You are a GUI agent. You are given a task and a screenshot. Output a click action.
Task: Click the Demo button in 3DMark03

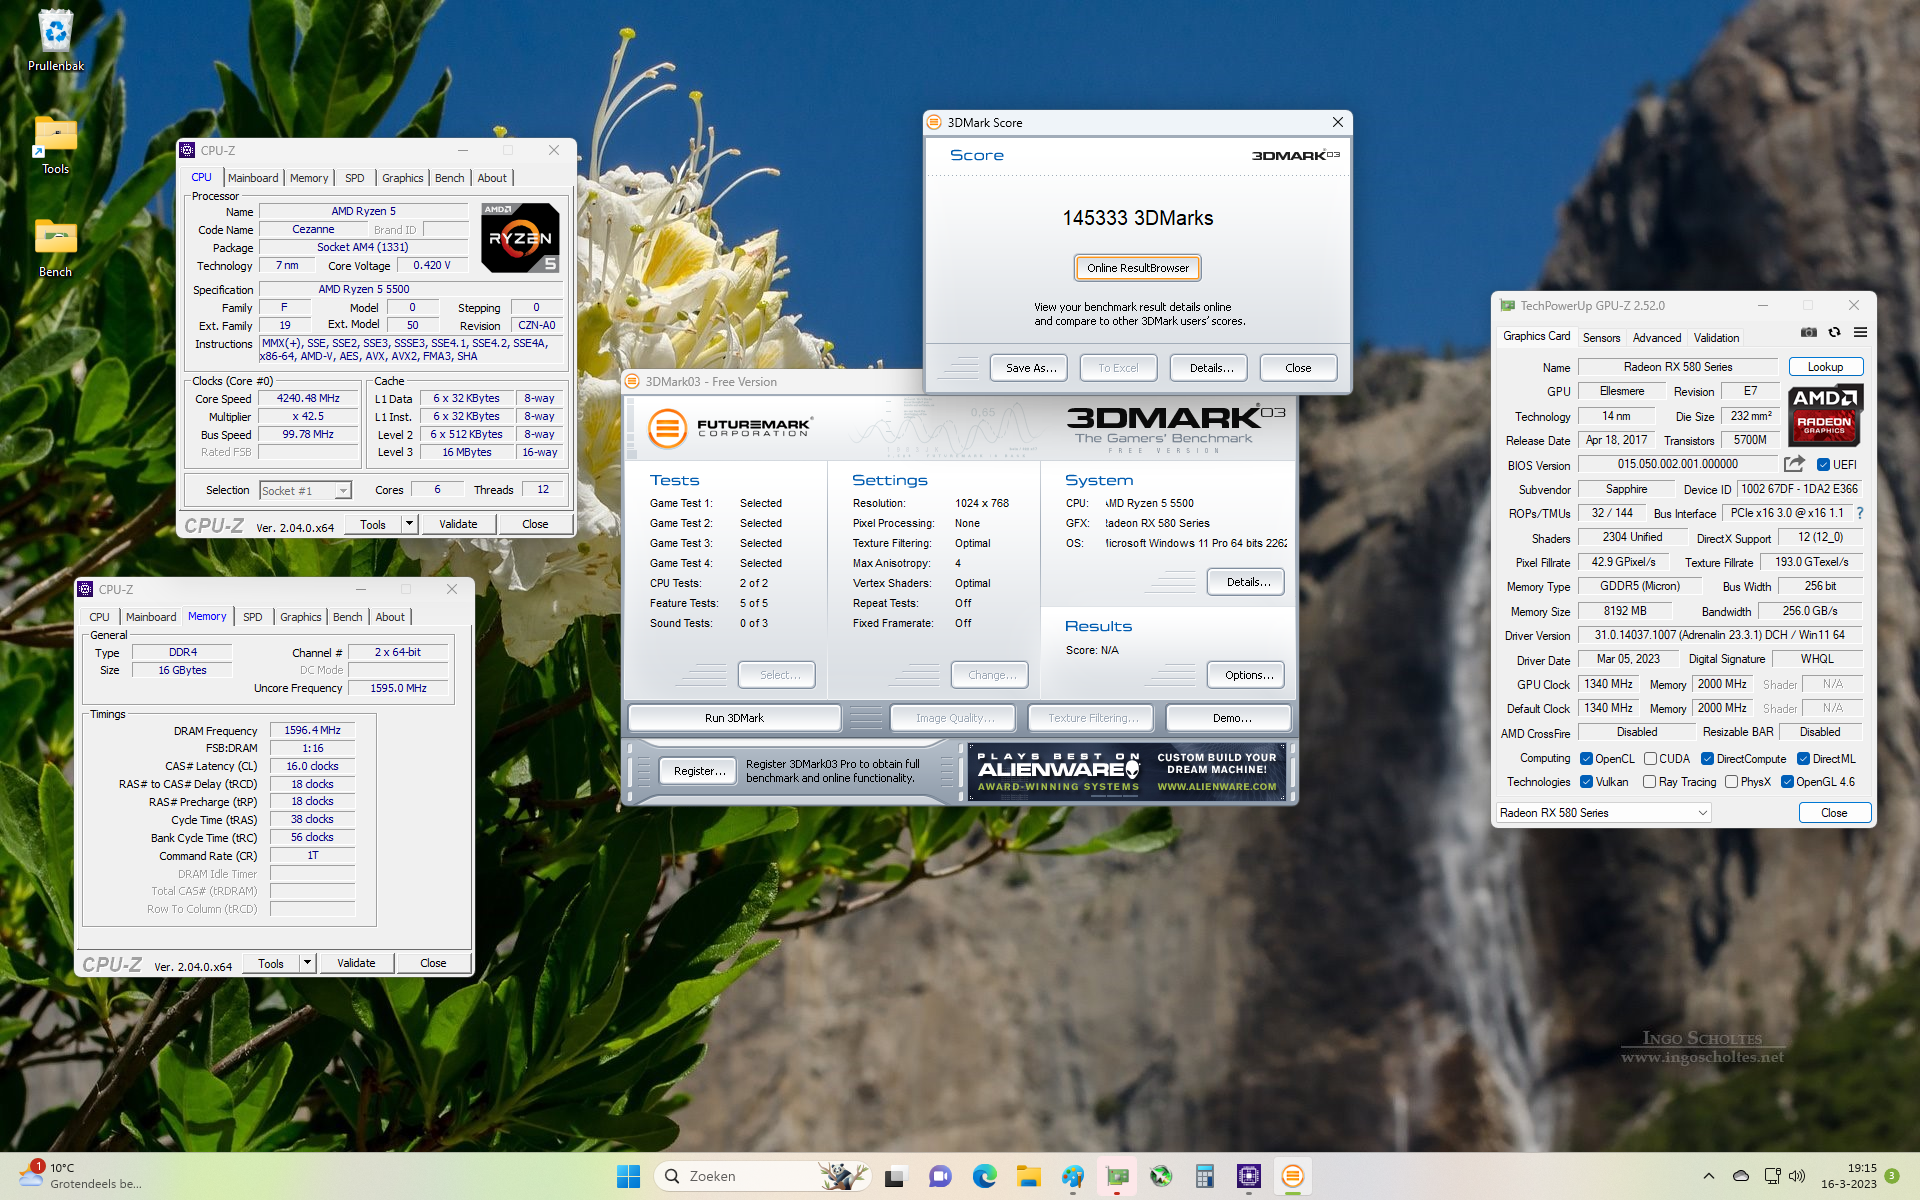pos(1230,718)
